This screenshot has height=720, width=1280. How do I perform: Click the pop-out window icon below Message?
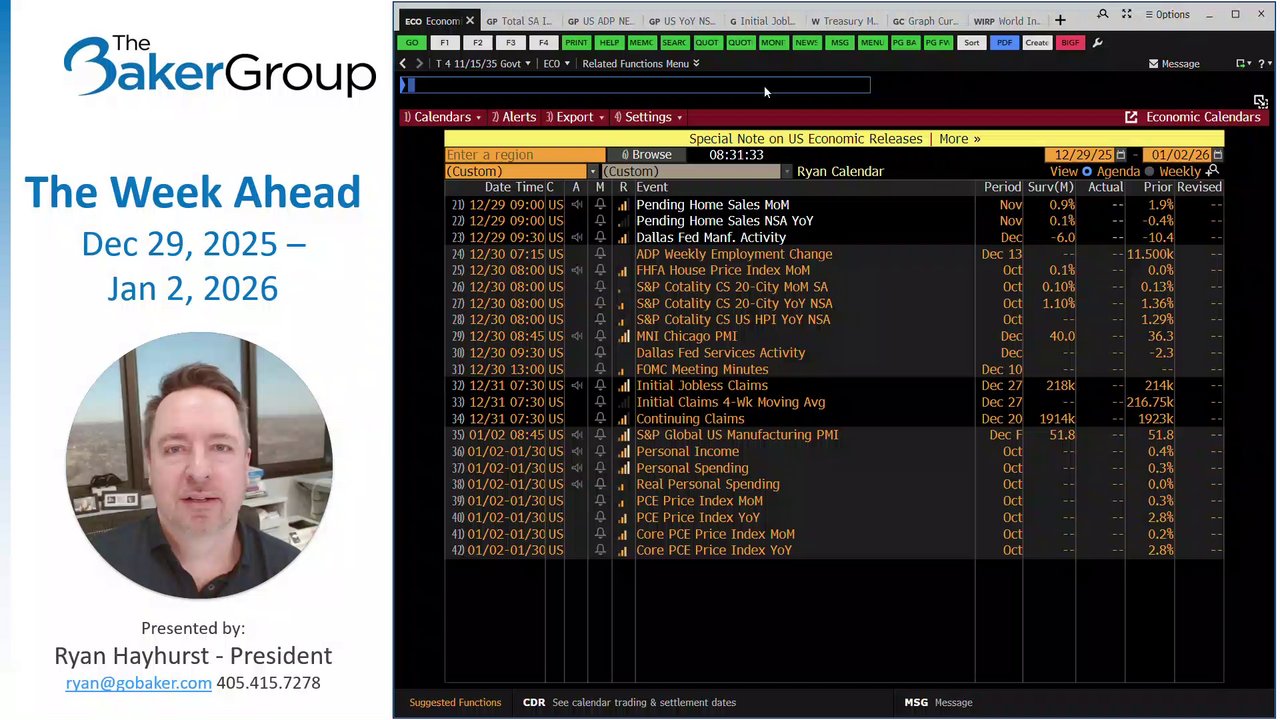tap(1260, 101)
